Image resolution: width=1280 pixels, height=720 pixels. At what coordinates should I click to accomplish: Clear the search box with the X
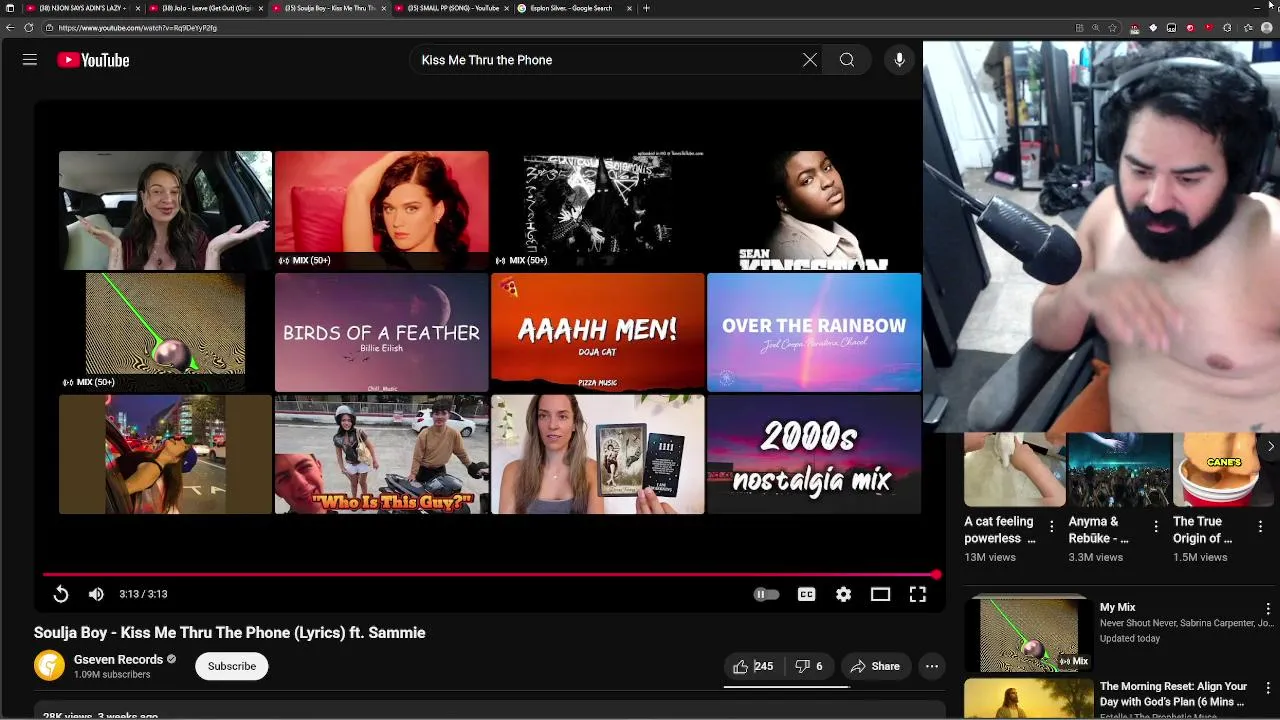pos(810,60)
